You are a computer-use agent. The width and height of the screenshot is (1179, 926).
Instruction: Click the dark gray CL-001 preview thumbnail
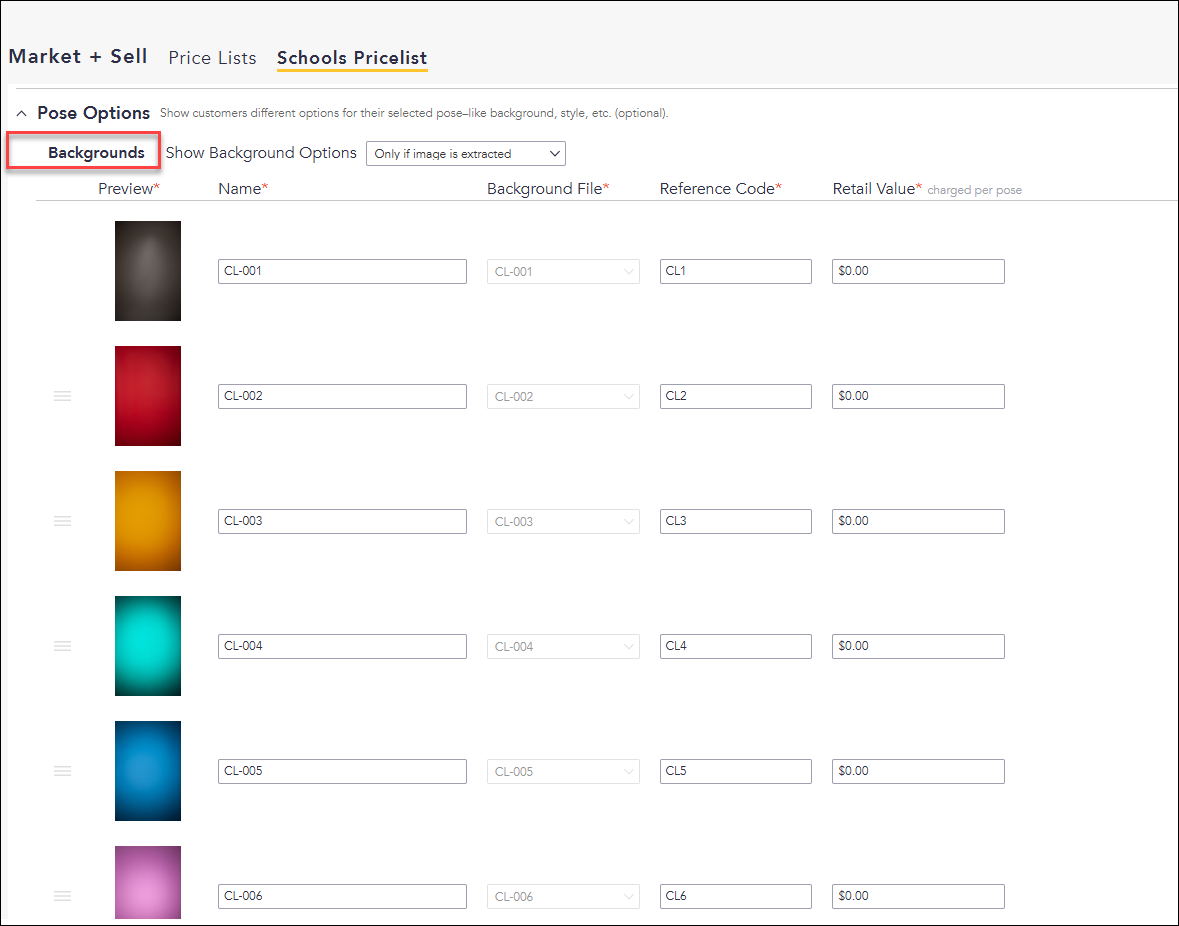(148, 271)
